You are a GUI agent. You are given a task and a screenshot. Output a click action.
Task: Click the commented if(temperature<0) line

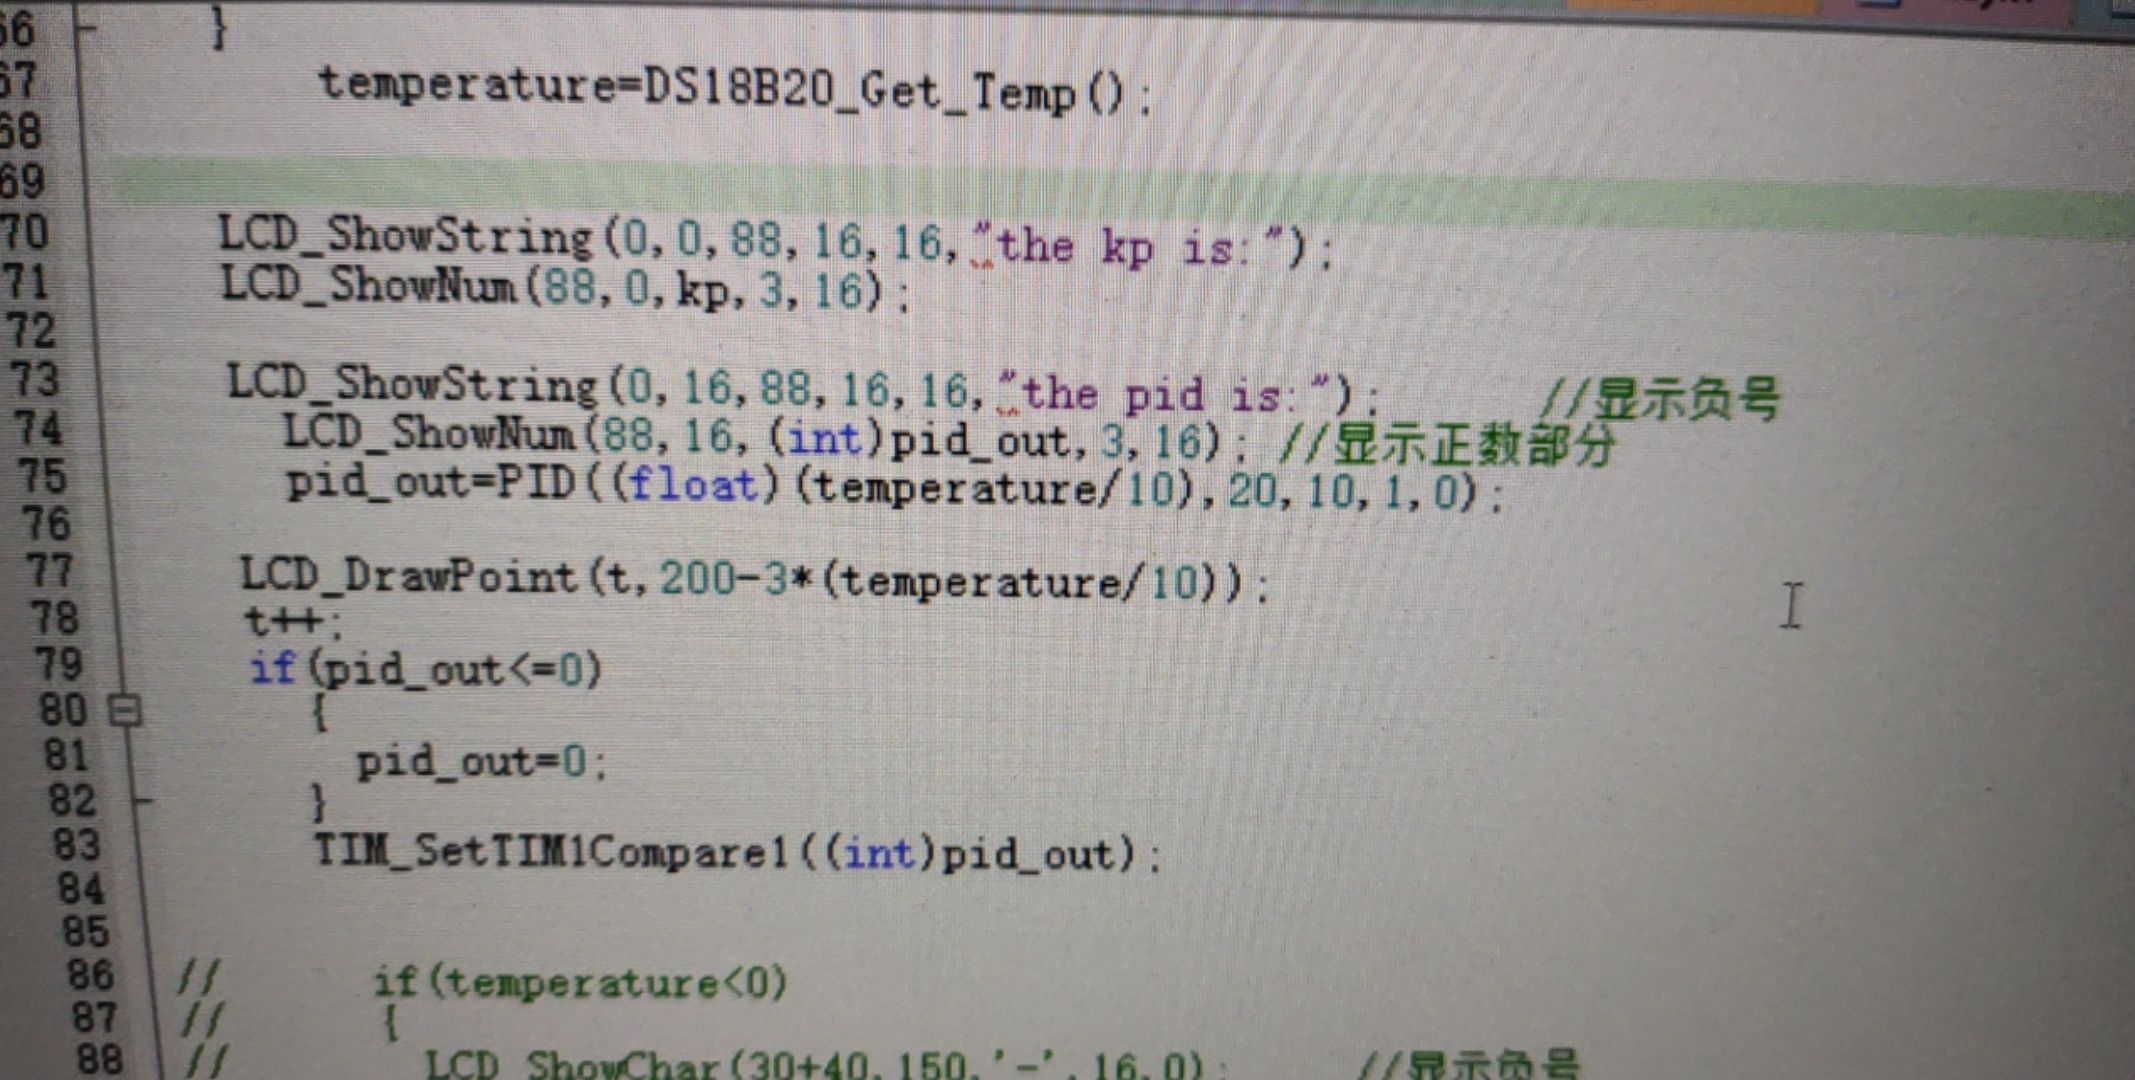[580, 983]
